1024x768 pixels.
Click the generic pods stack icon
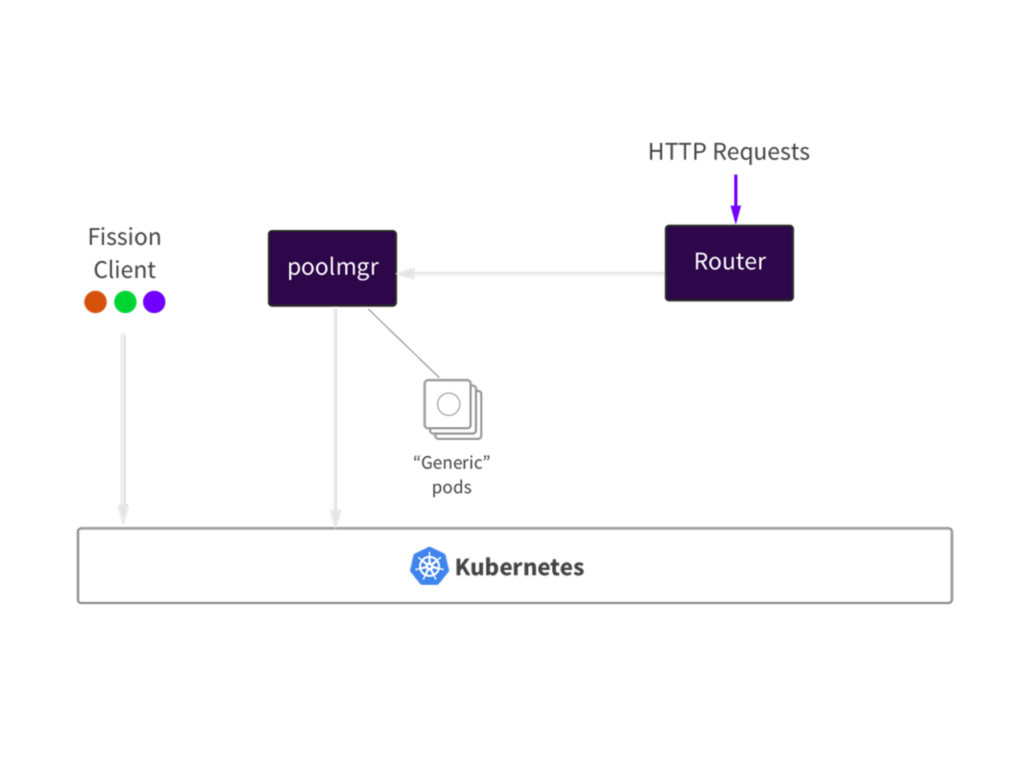[453, 409]
